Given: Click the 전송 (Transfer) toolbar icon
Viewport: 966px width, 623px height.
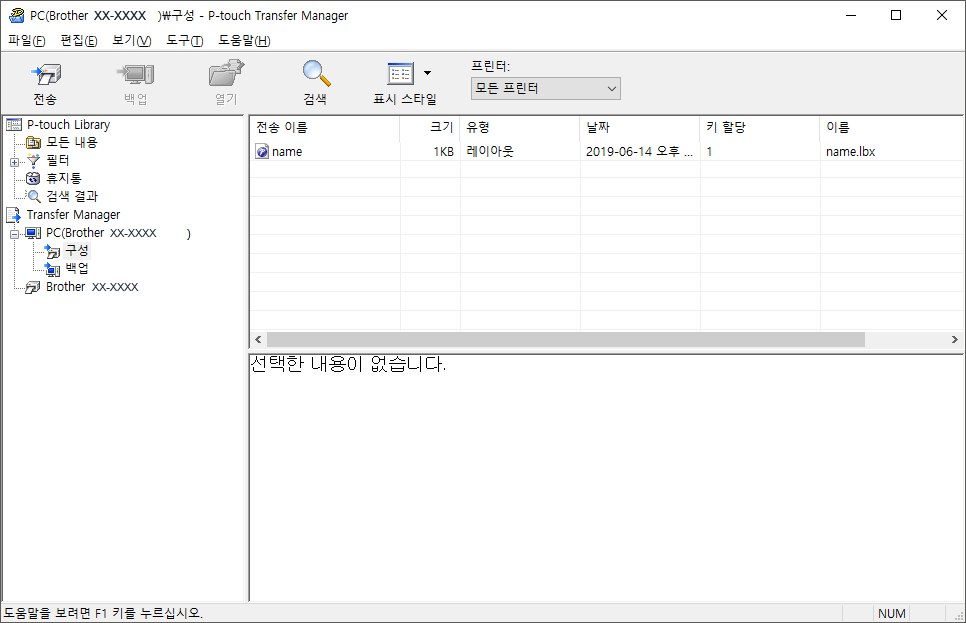Looking at the screenshot, I should click(46, 75).
